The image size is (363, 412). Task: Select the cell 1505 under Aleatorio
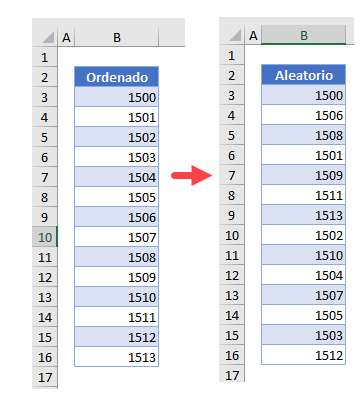tap(304, 315)
